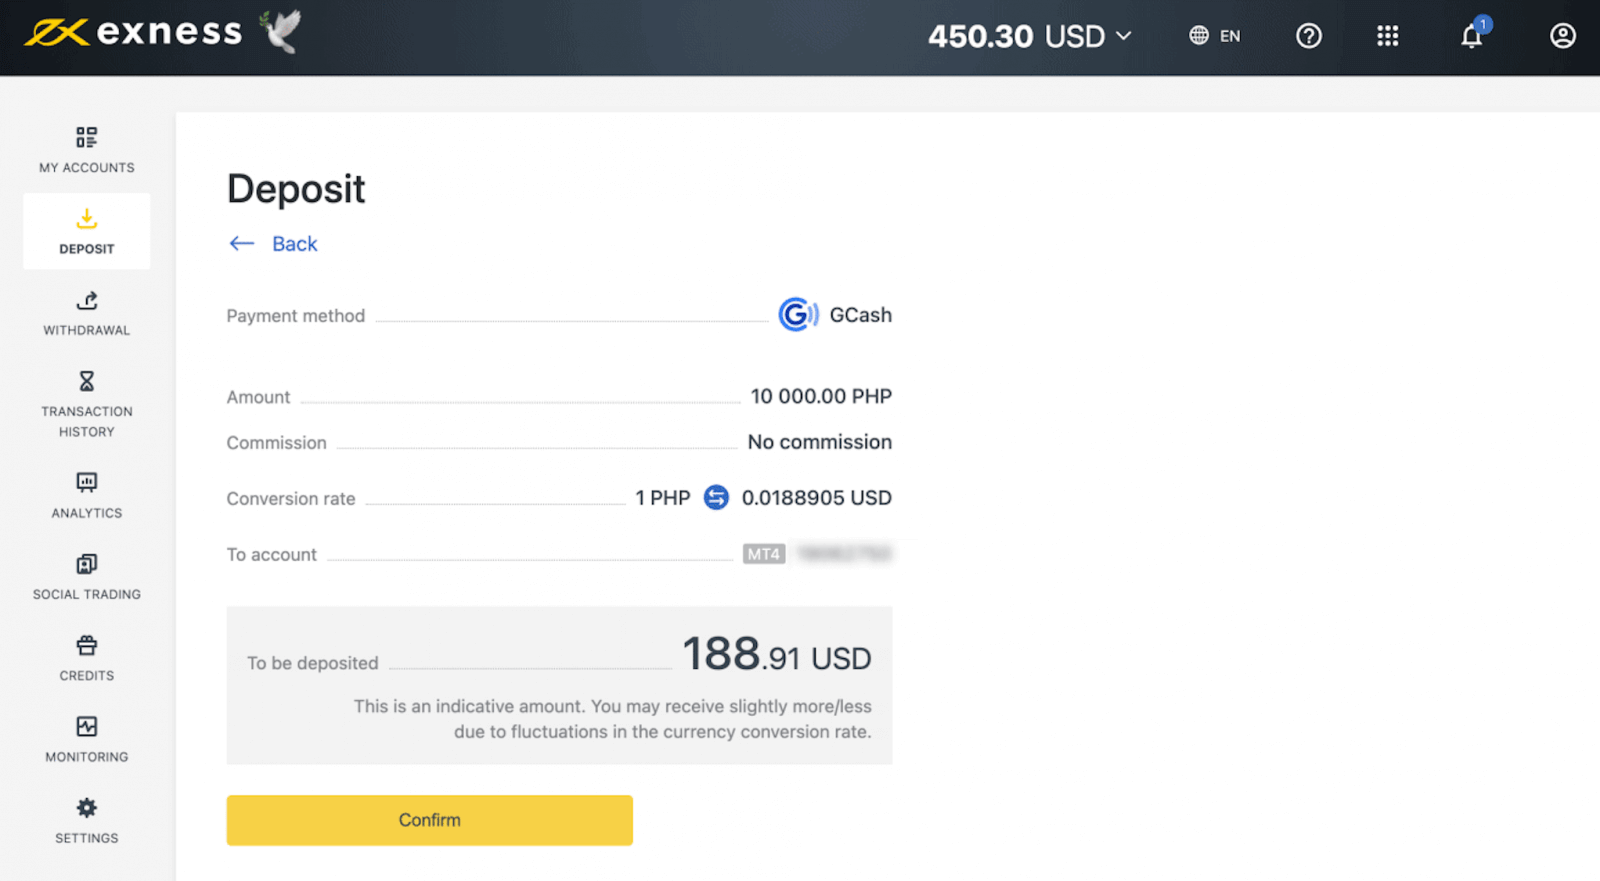Open the apps grid menu icon

[x=1387, y=36]
